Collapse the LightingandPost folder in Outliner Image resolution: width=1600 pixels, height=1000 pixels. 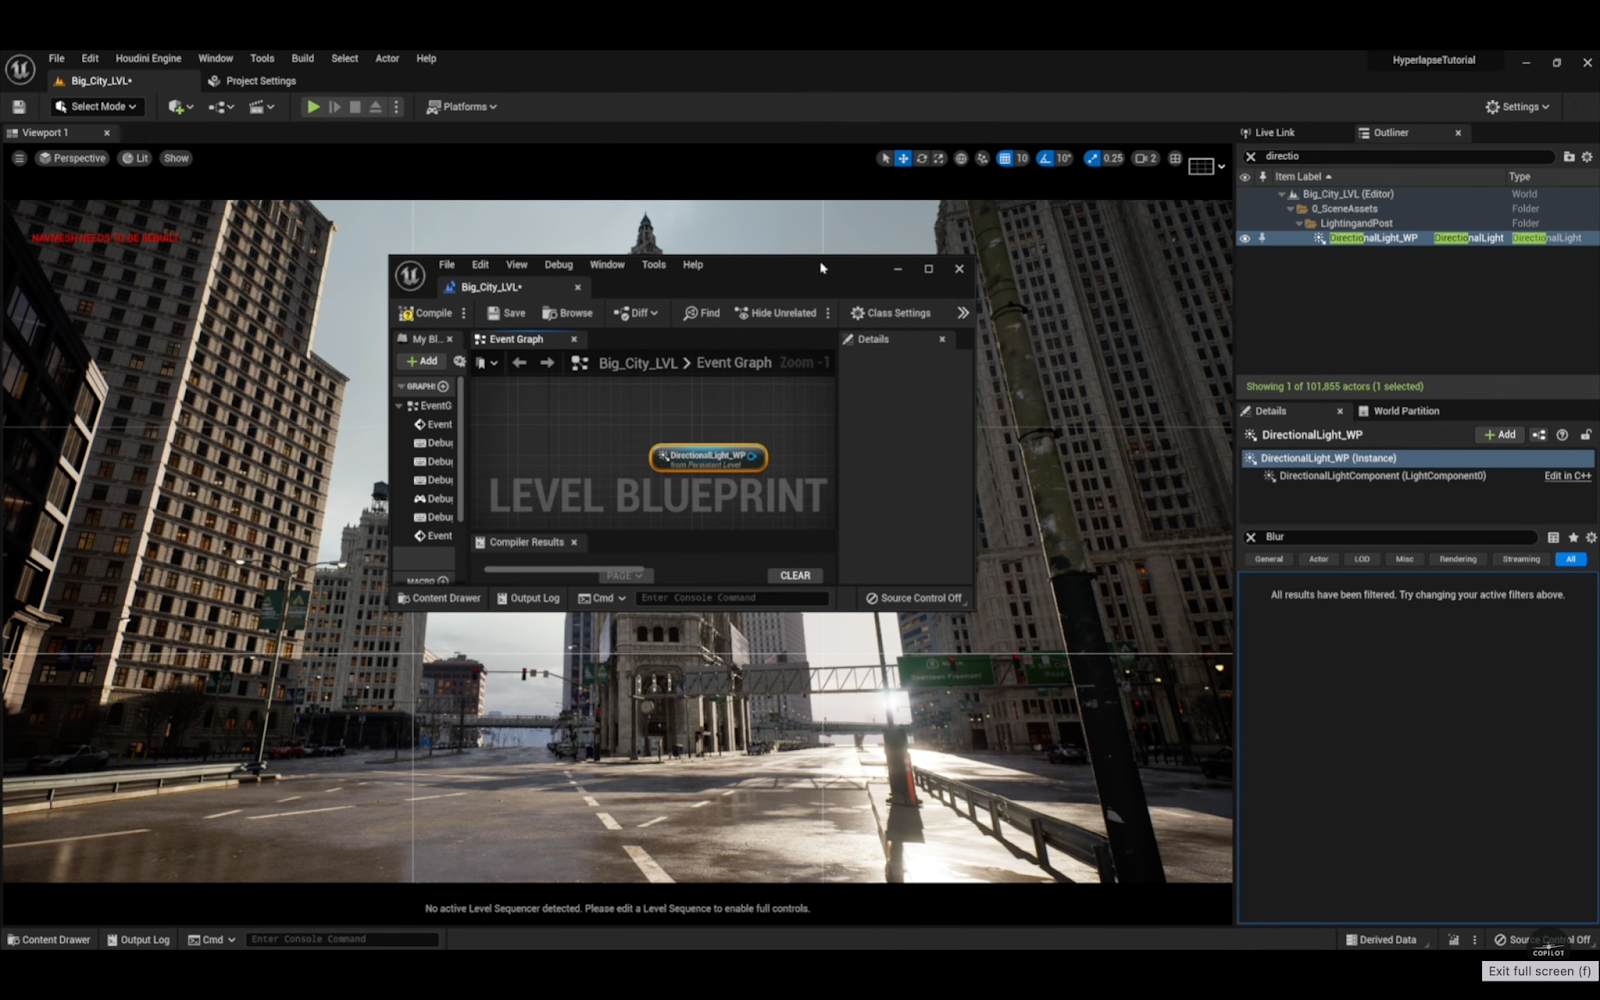coord(1299,224)
